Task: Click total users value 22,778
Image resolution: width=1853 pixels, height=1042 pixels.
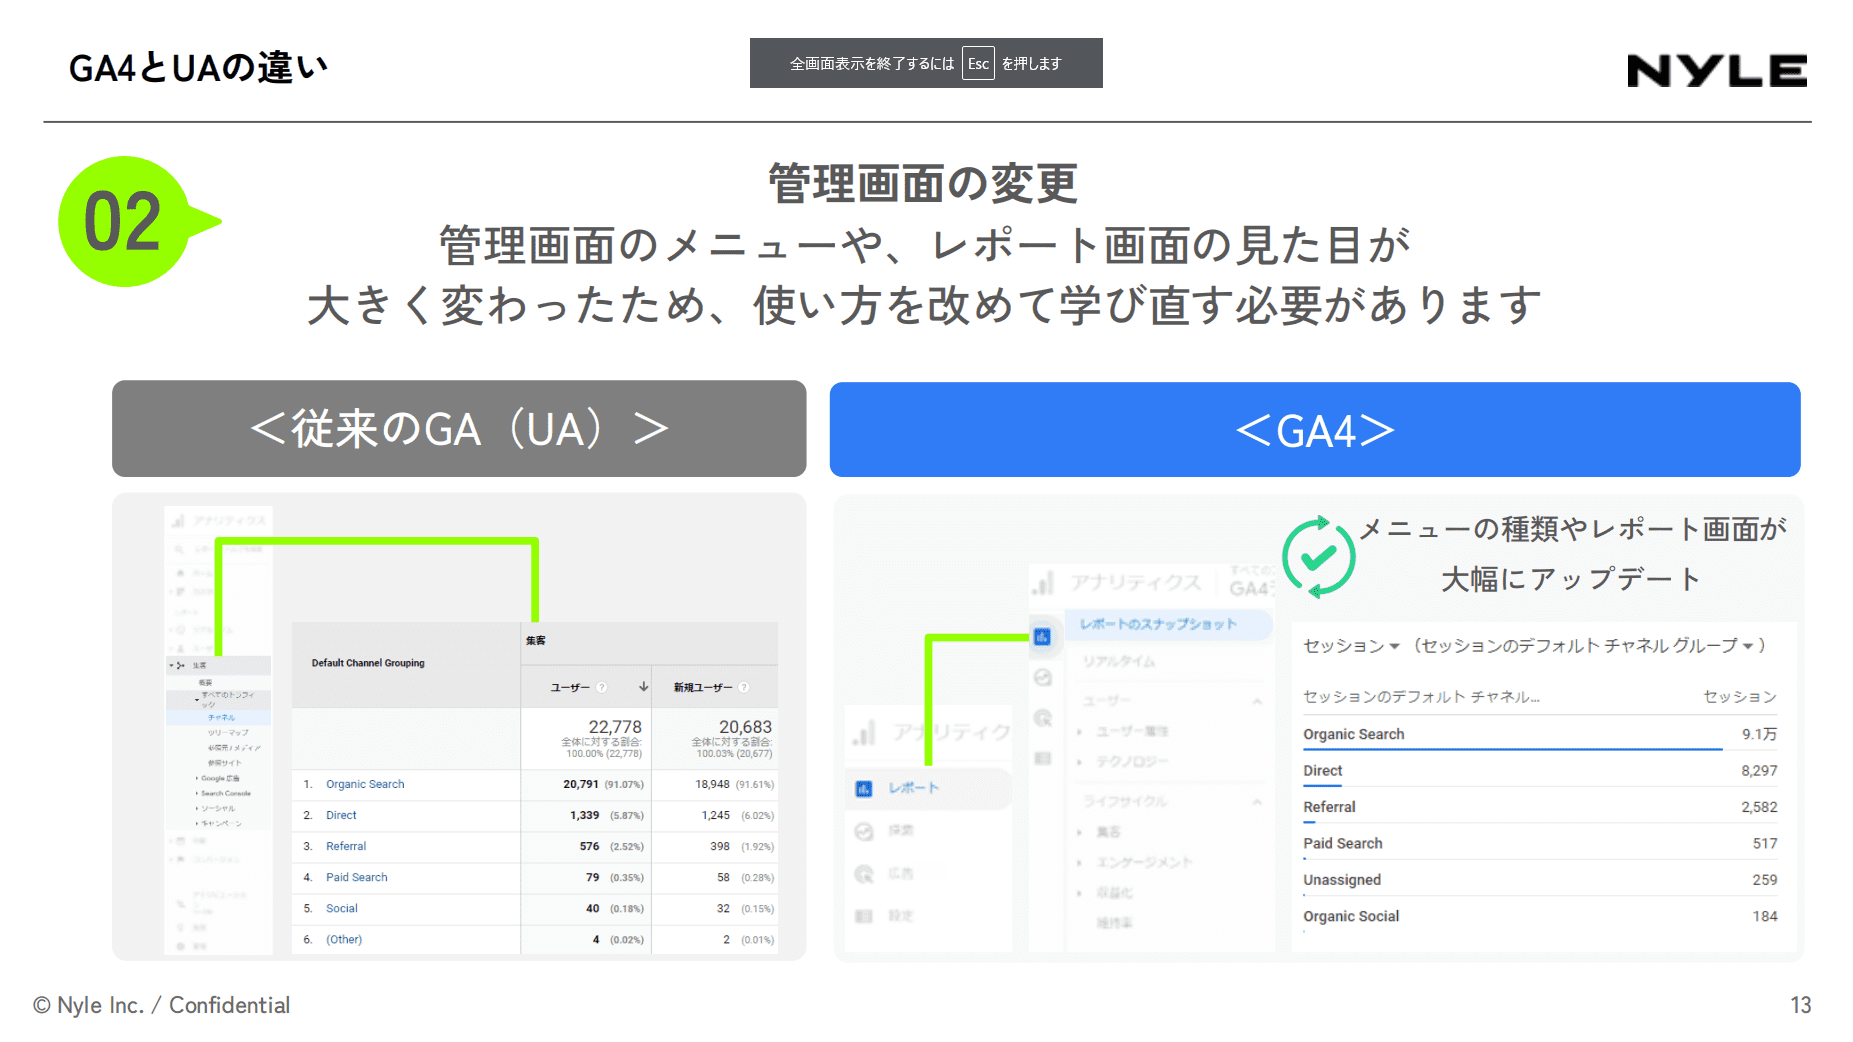Action: point(615,727)
